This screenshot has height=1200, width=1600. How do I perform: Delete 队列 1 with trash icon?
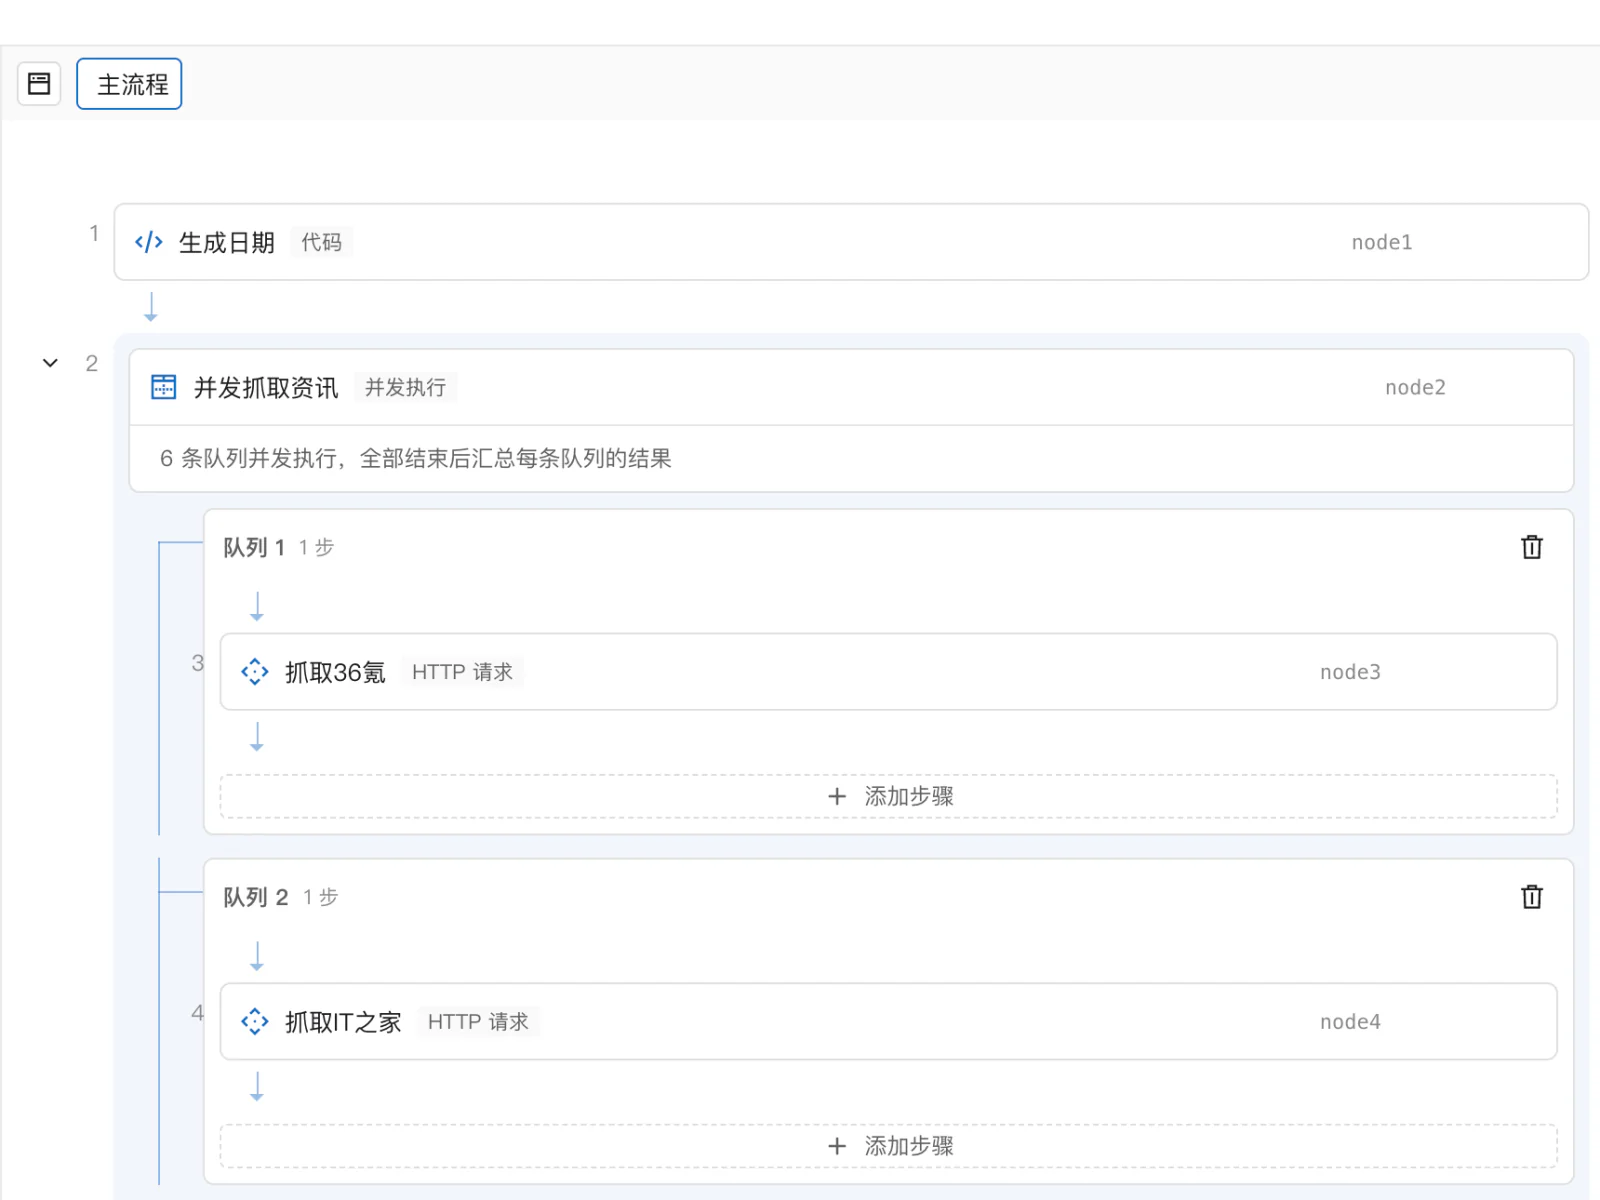1532,547
